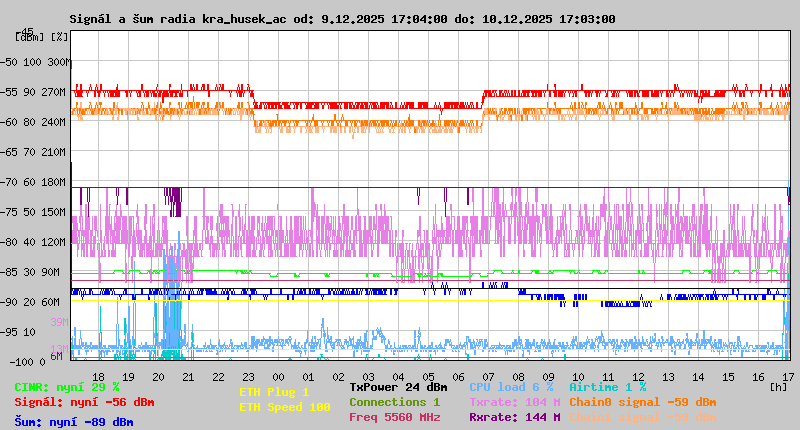Click the '150M' y-axis label
This screenshot has height=430, width=800.
coord(53,212)
